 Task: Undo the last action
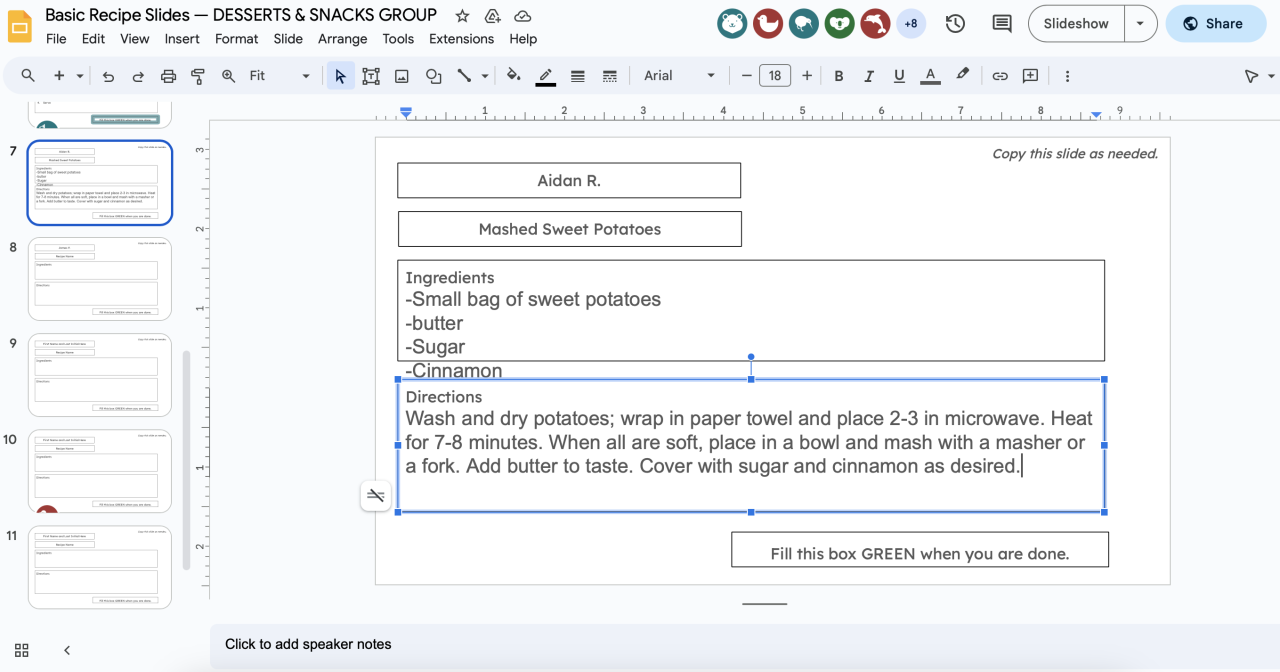108,76
